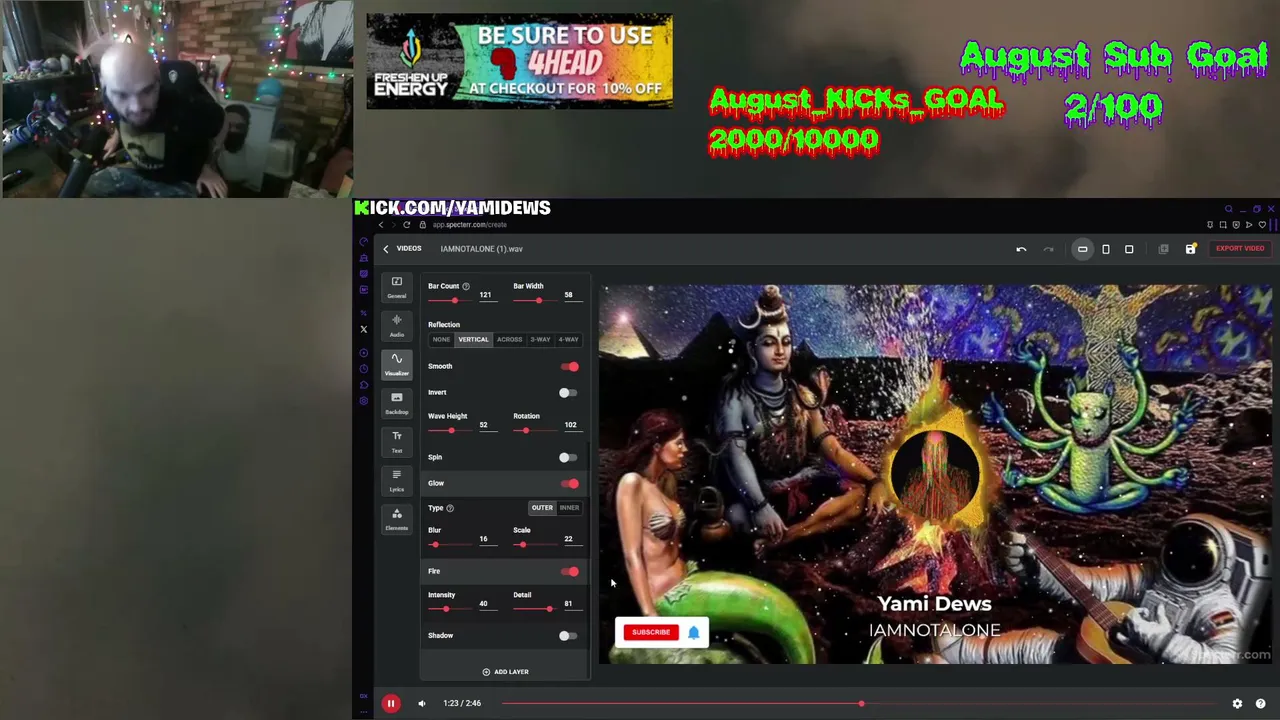Pause video playback
The width and height of the screenshot is (1280, 720).
[391, 704]
